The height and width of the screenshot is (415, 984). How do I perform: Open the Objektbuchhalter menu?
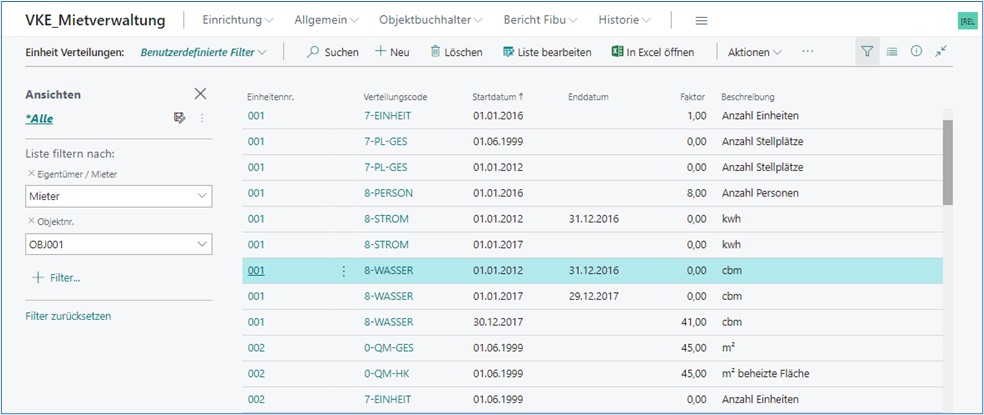[x=430, y=20]
